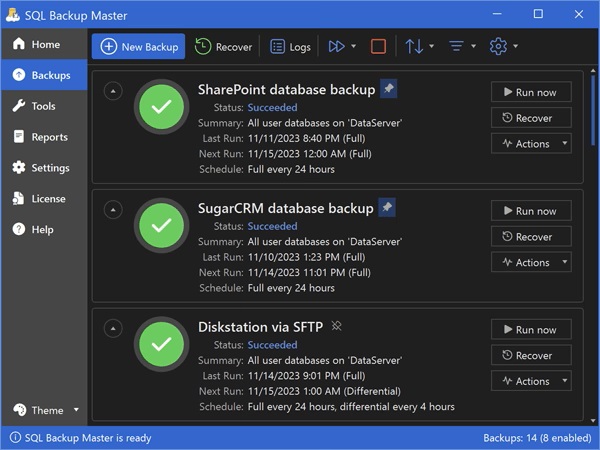Click the sort up-down arrows icon
The image size is (600, 450).
pos(414,46)
